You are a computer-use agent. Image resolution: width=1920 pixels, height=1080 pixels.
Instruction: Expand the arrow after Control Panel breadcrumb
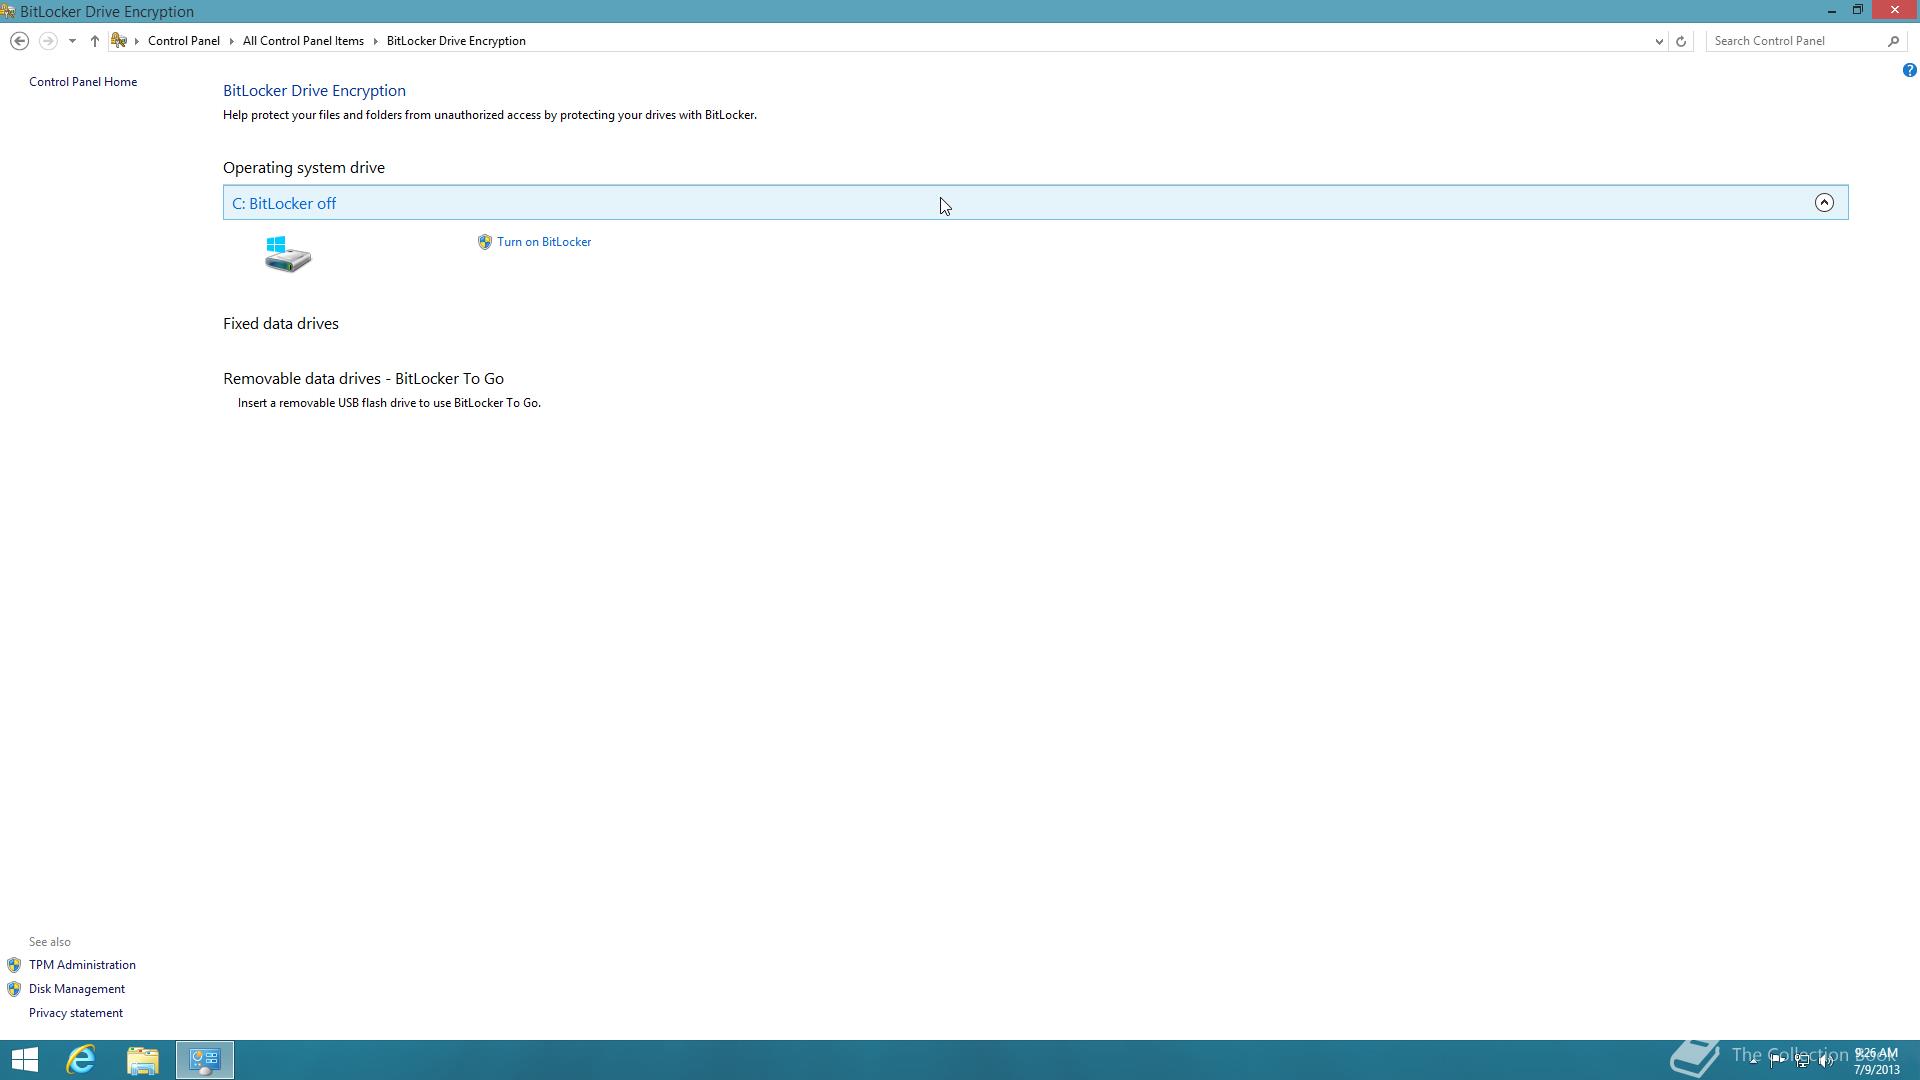click(232, 41)
